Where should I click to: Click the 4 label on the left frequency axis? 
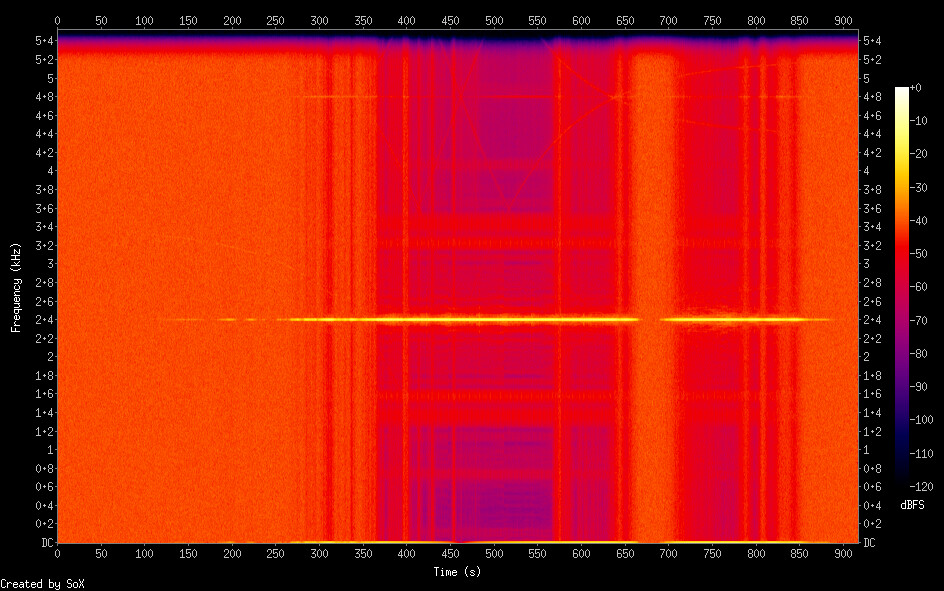48,171
